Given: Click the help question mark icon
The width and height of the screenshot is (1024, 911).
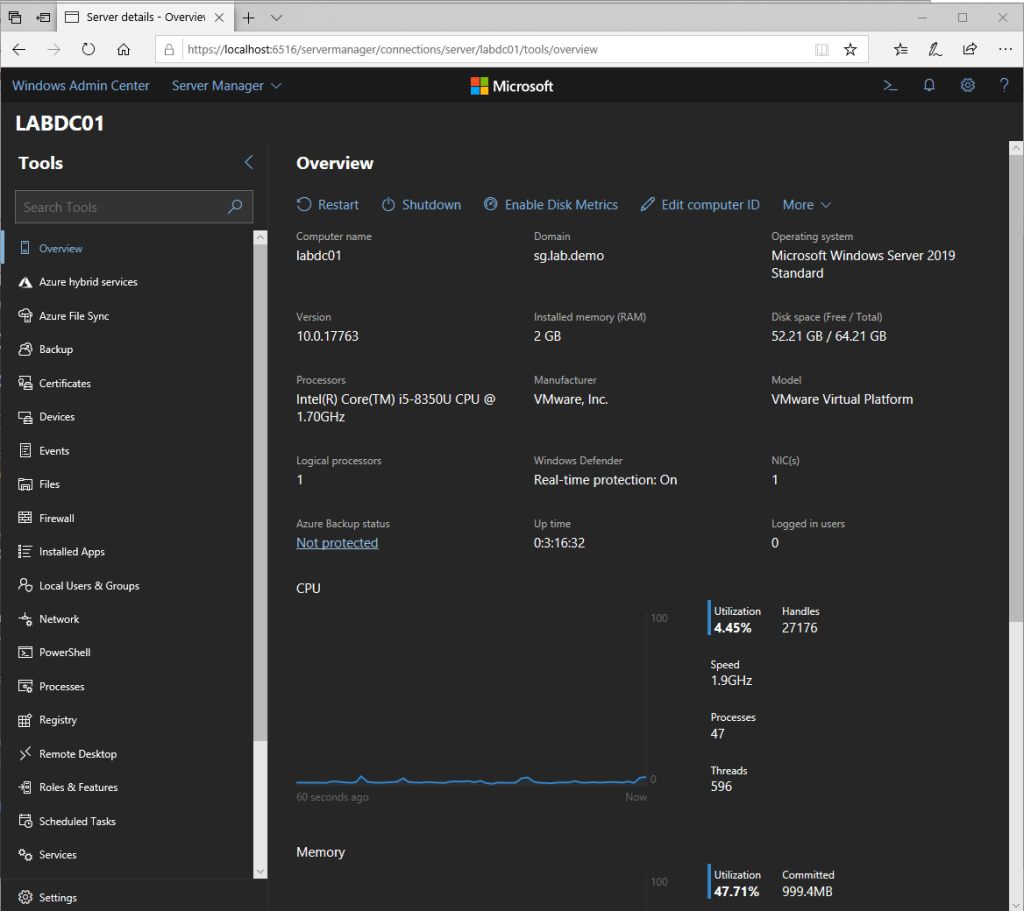Looking at the screenshot, I should (1004, 86).
